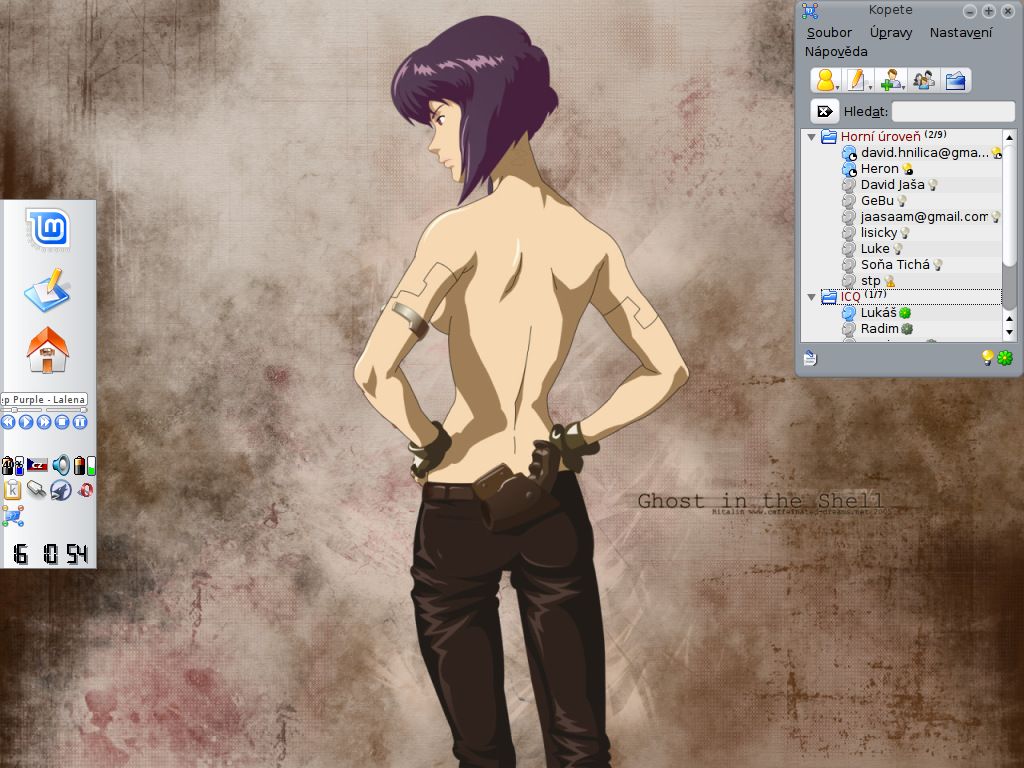Click the status message note icon in Kopete statusbar
Viewport: 1024px width, 768px height.
810,358
